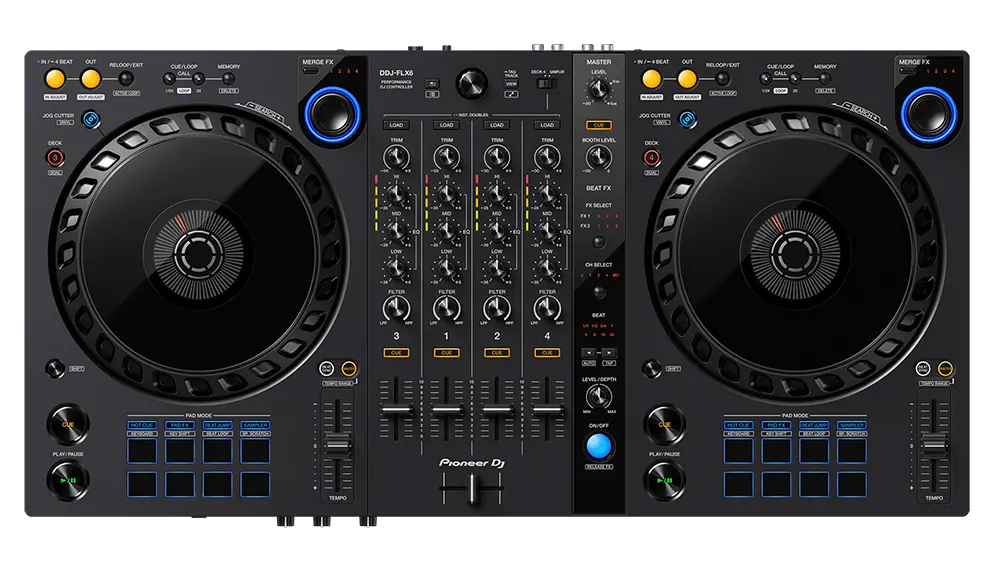Click the browse rotary selector knob
The width and height of the screenshot is (1000, 569).
(x=471, y=84)
